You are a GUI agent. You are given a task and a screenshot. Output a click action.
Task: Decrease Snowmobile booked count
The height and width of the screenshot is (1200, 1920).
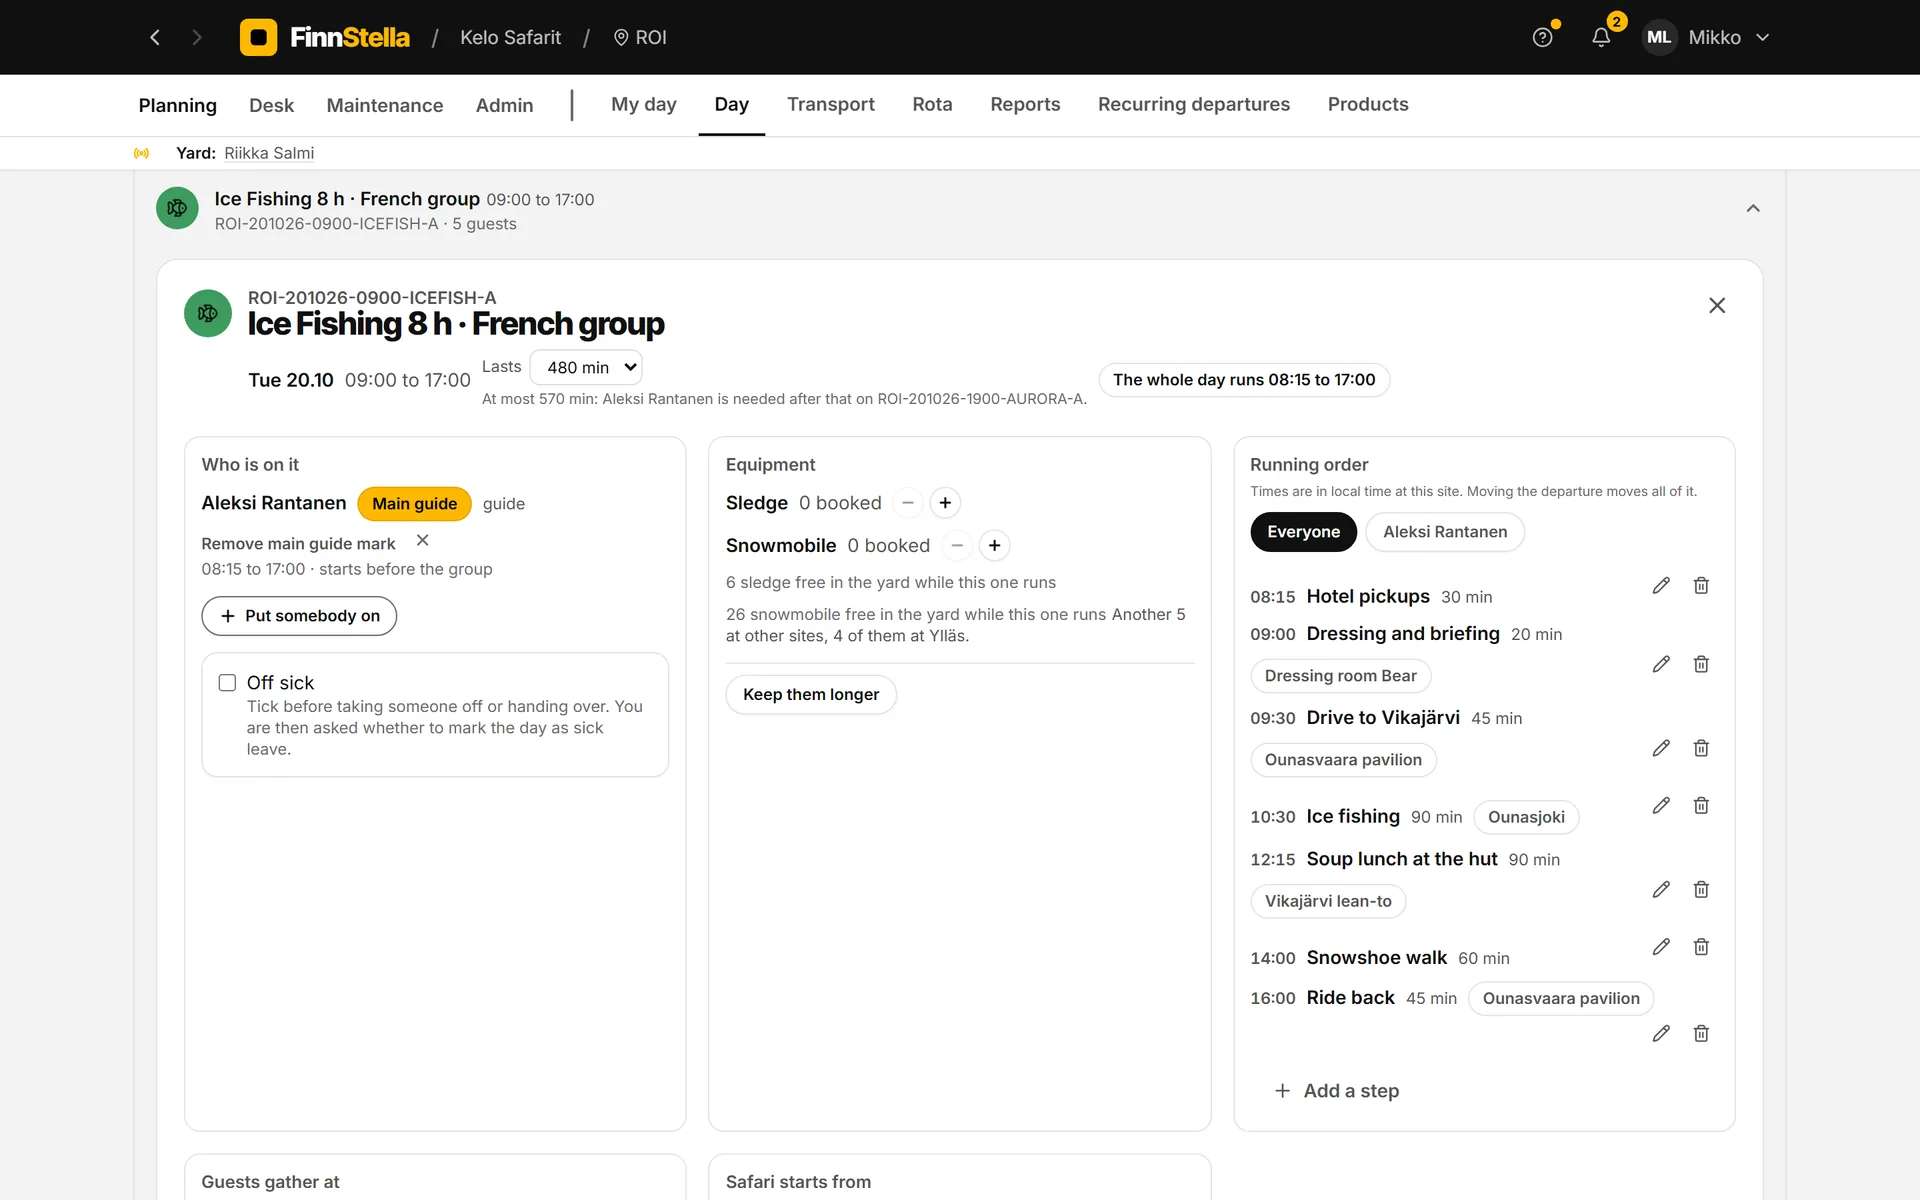pos(956,546)
